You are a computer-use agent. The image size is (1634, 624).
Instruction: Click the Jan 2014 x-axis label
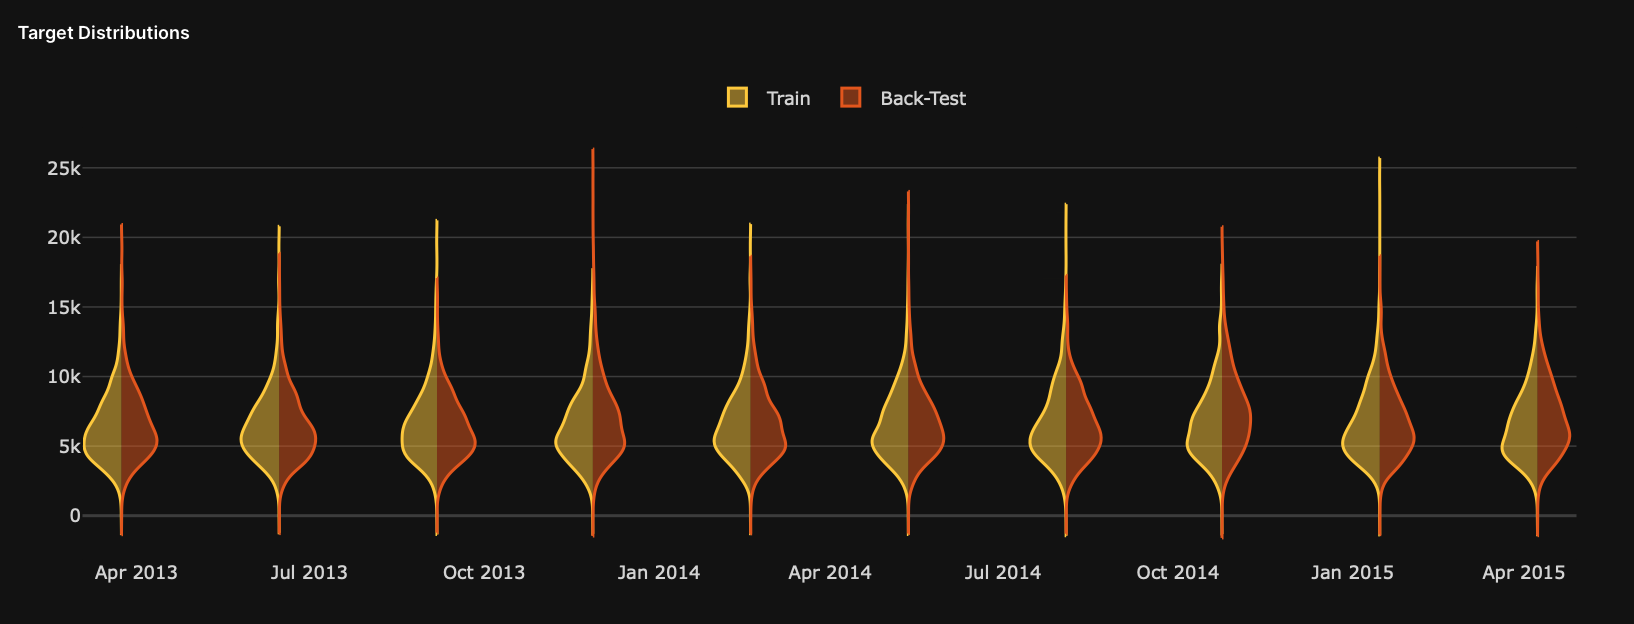(x=659, y=572)
